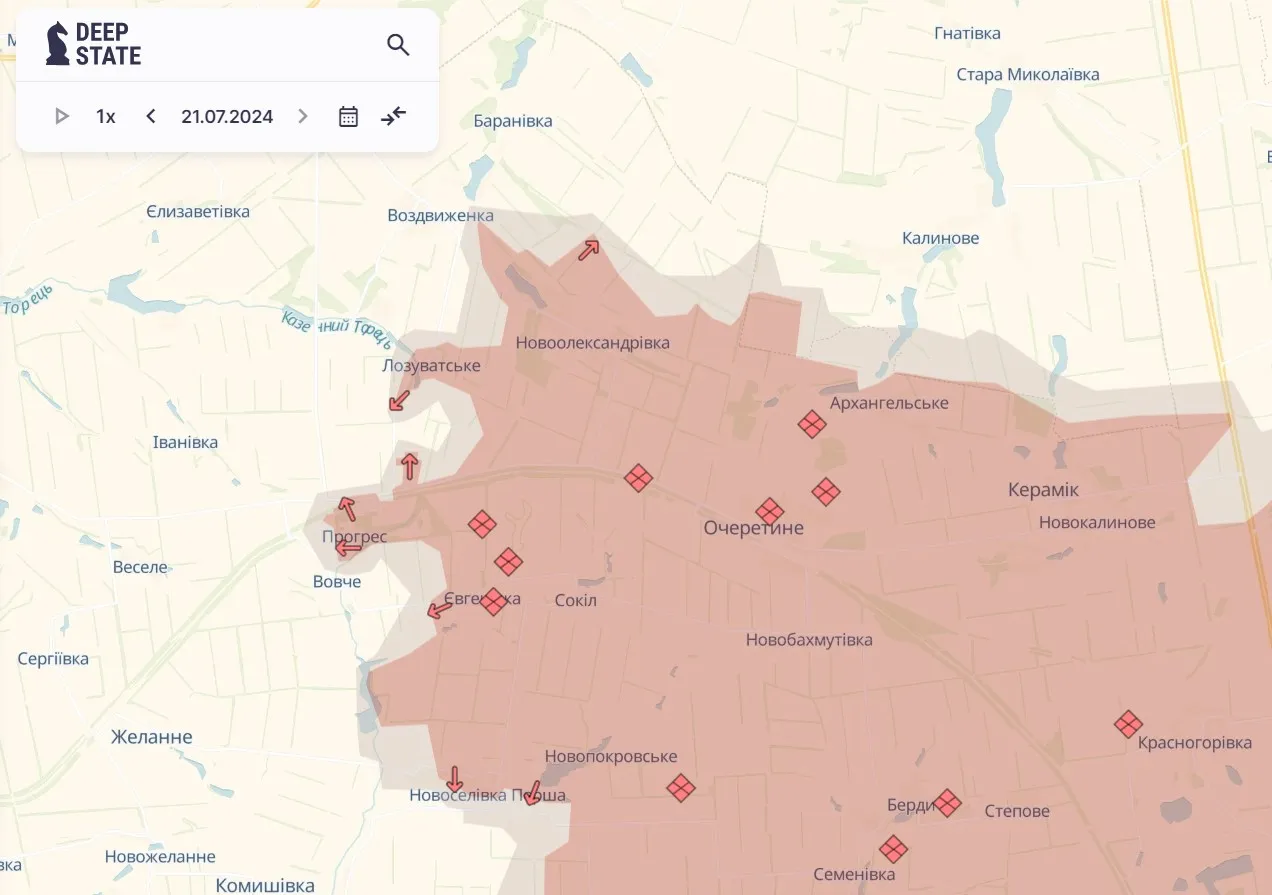Change the 1x playback speed
The width and height of the screenshot is (1272, 895).
pyautogui.click(x=105, y=116)
